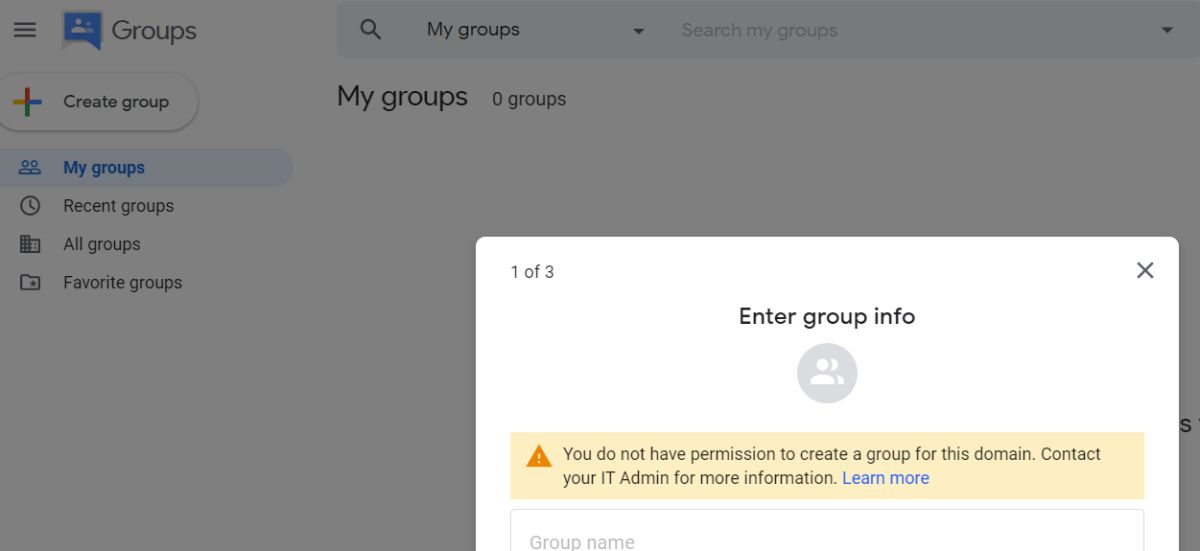The width and height of the screenshot is (1200, 551).
Task: Open the advanced search options arrow
Action: [x=1167, y=30]
